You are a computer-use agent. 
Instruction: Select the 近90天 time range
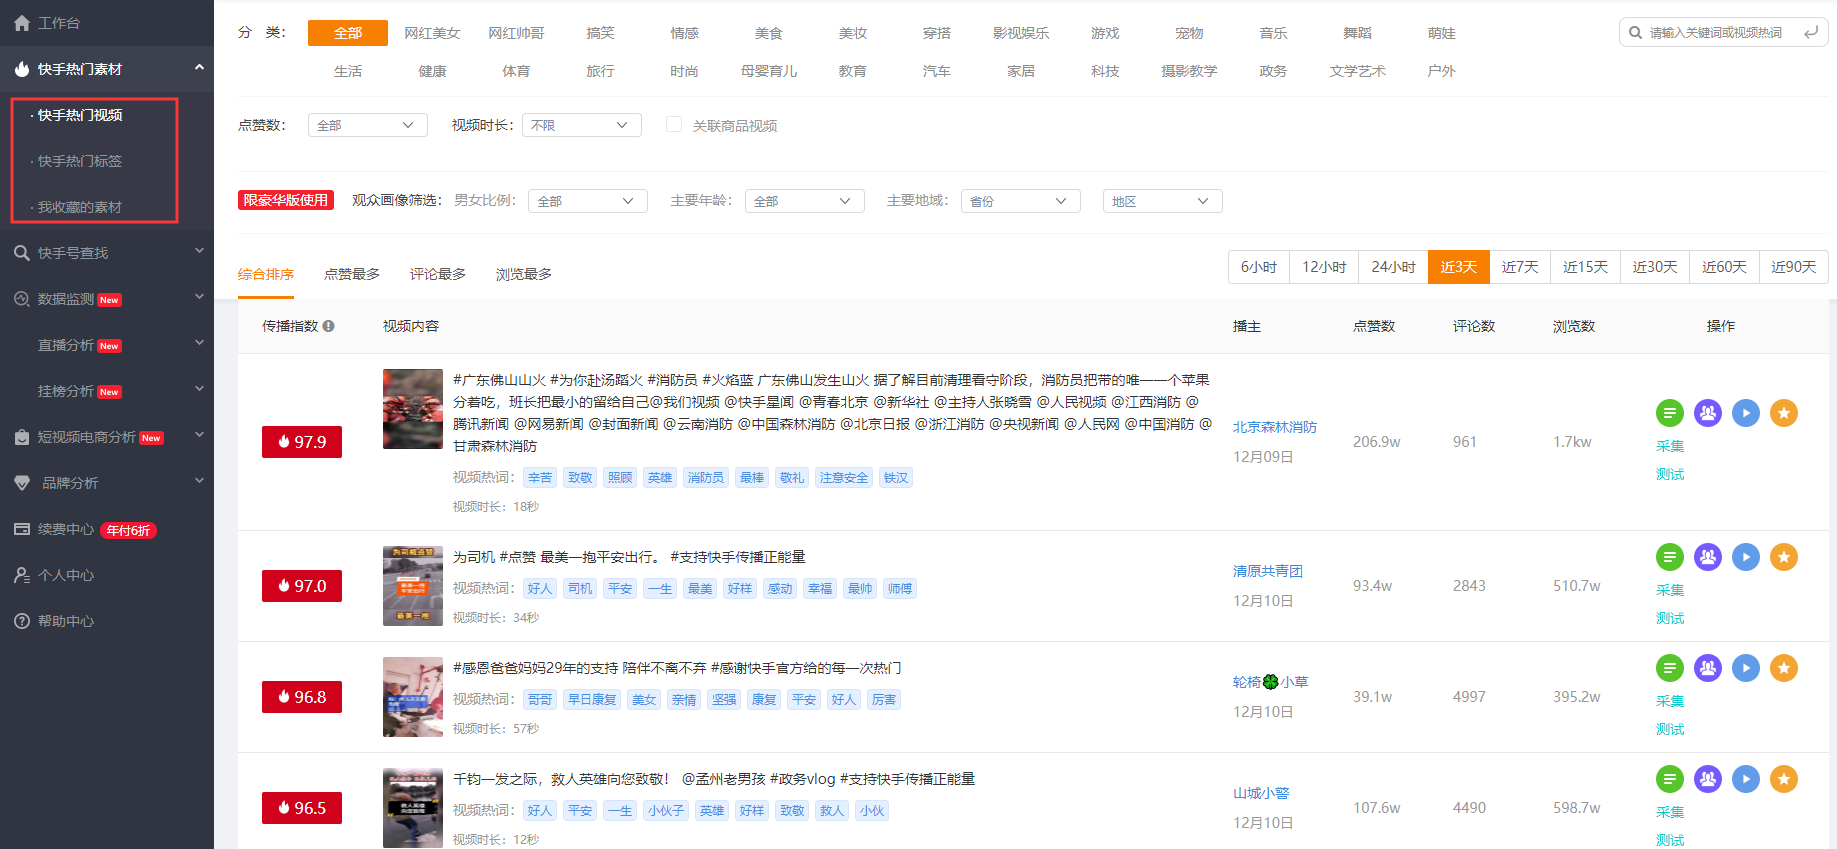[1793, 267]
